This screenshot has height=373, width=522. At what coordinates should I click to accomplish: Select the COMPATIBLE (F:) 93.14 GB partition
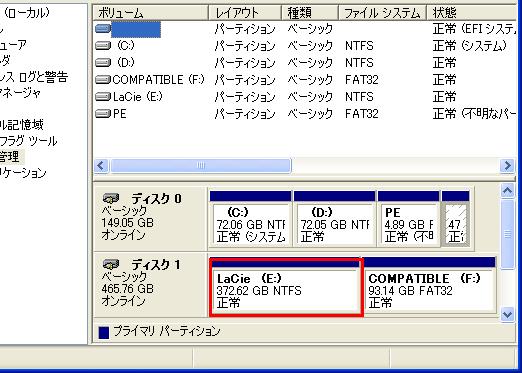click(x=430, y=285)
